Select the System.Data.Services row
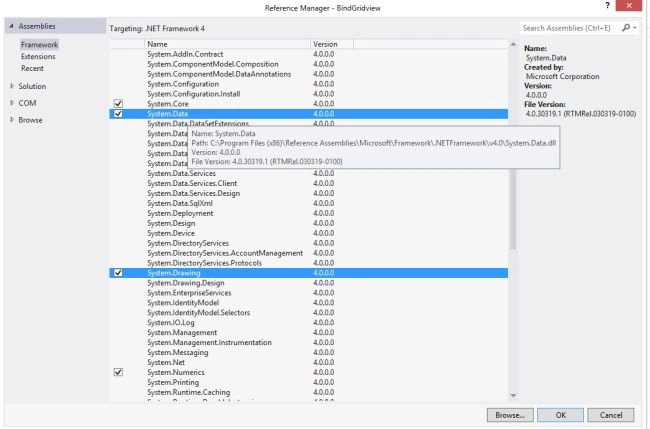Image resolution: width=650 pixels, height=429 pixels. (x=308, y=173)
